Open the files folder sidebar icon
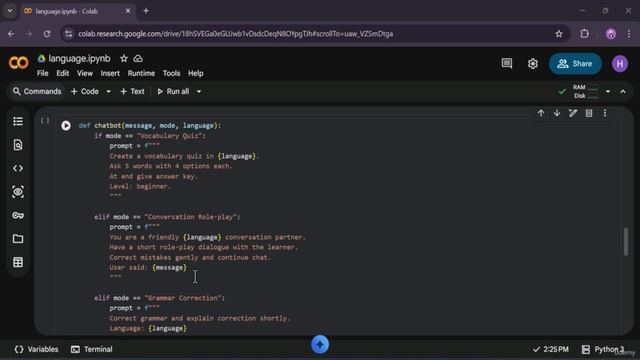 coord(18,239)
